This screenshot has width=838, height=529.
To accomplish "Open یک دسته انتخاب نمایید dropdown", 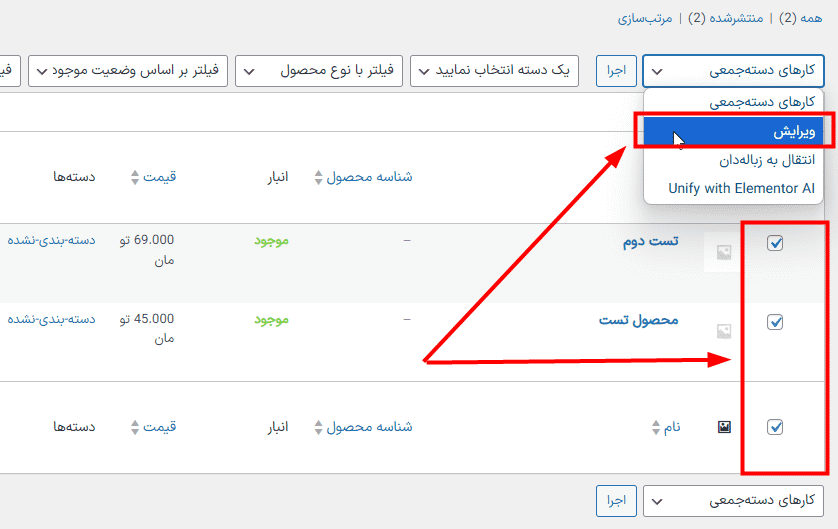I will tap(494, 71).
